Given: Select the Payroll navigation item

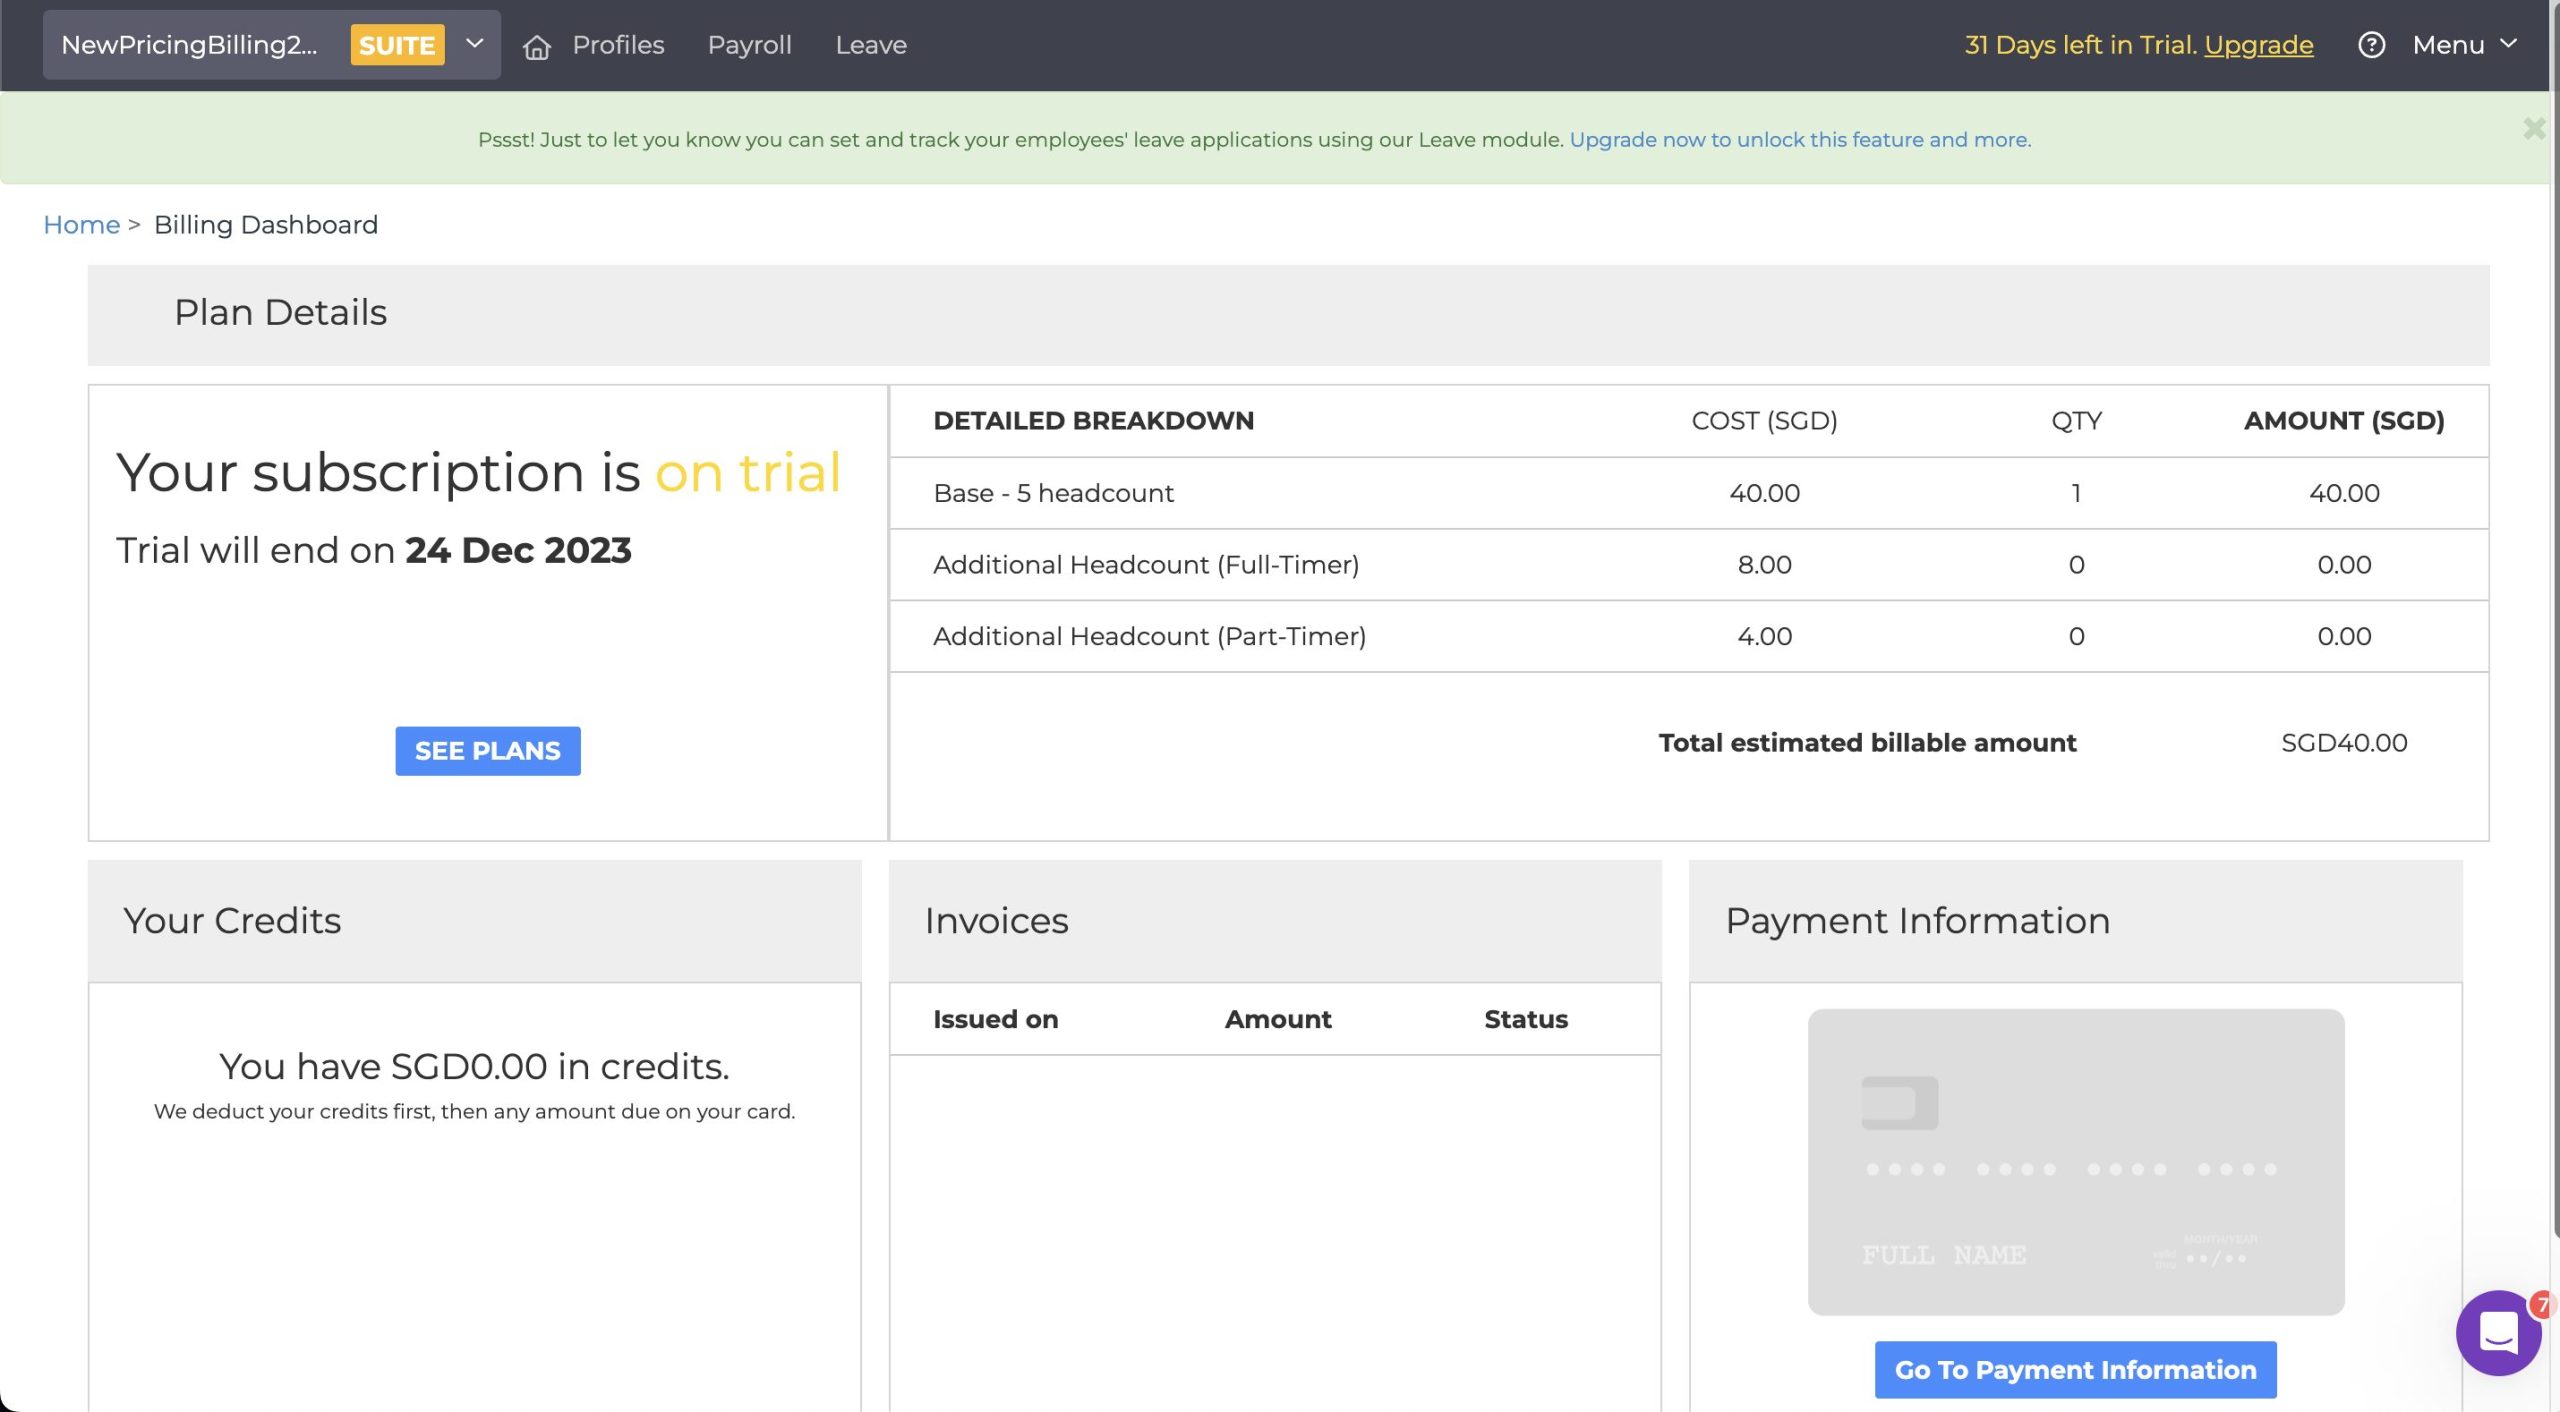Looking at the screenshot, I should [x=749, y=45].
